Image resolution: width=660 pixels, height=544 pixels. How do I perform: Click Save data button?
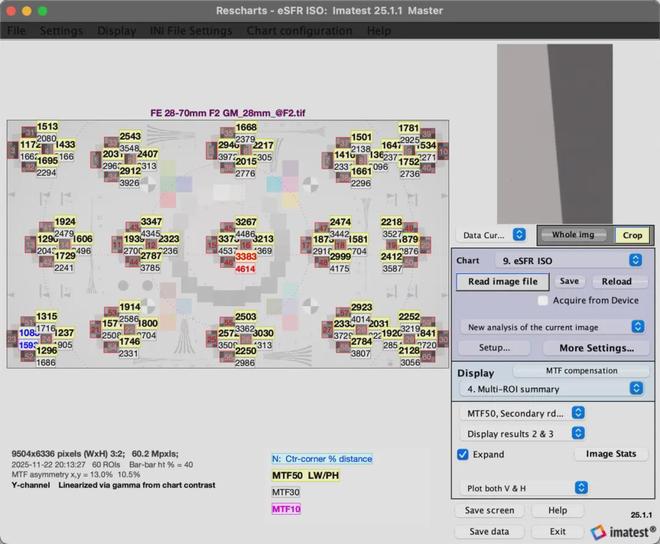[489, 532]
